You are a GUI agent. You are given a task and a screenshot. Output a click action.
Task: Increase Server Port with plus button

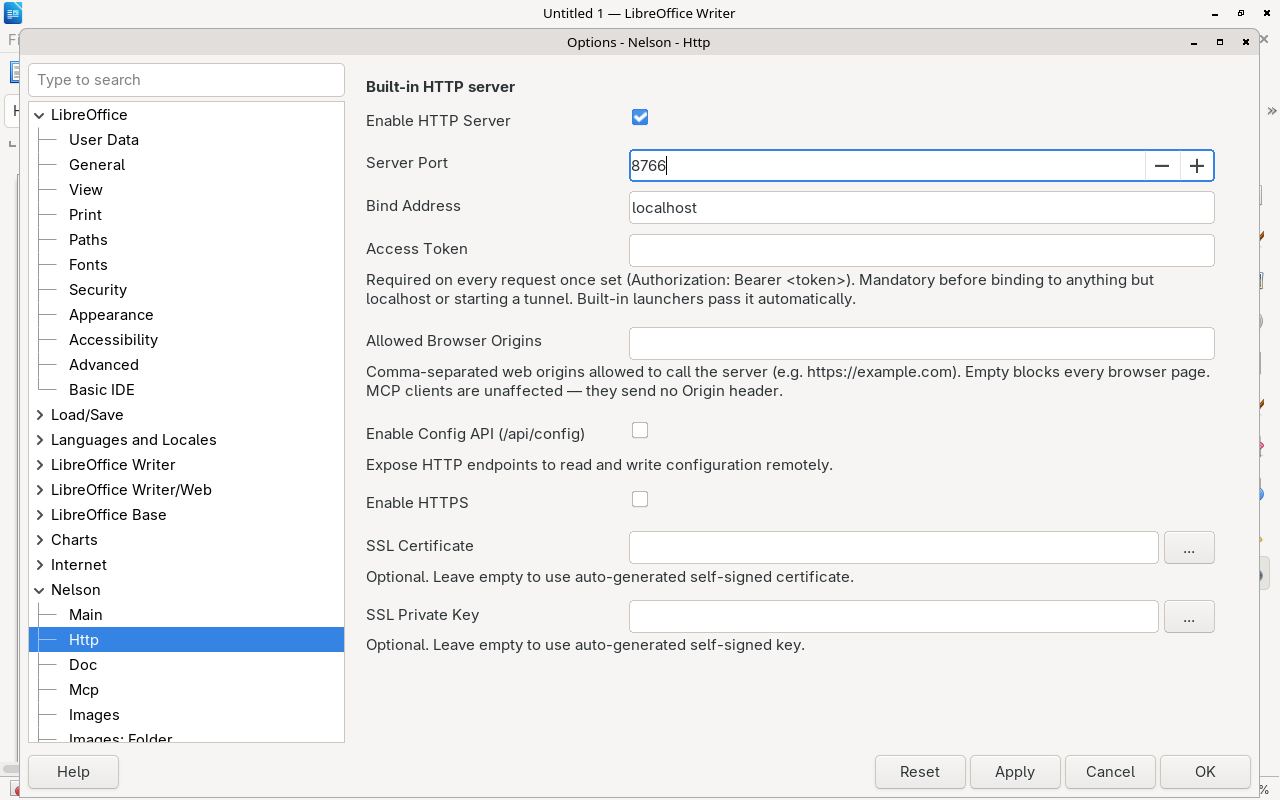click(1197, 166)
